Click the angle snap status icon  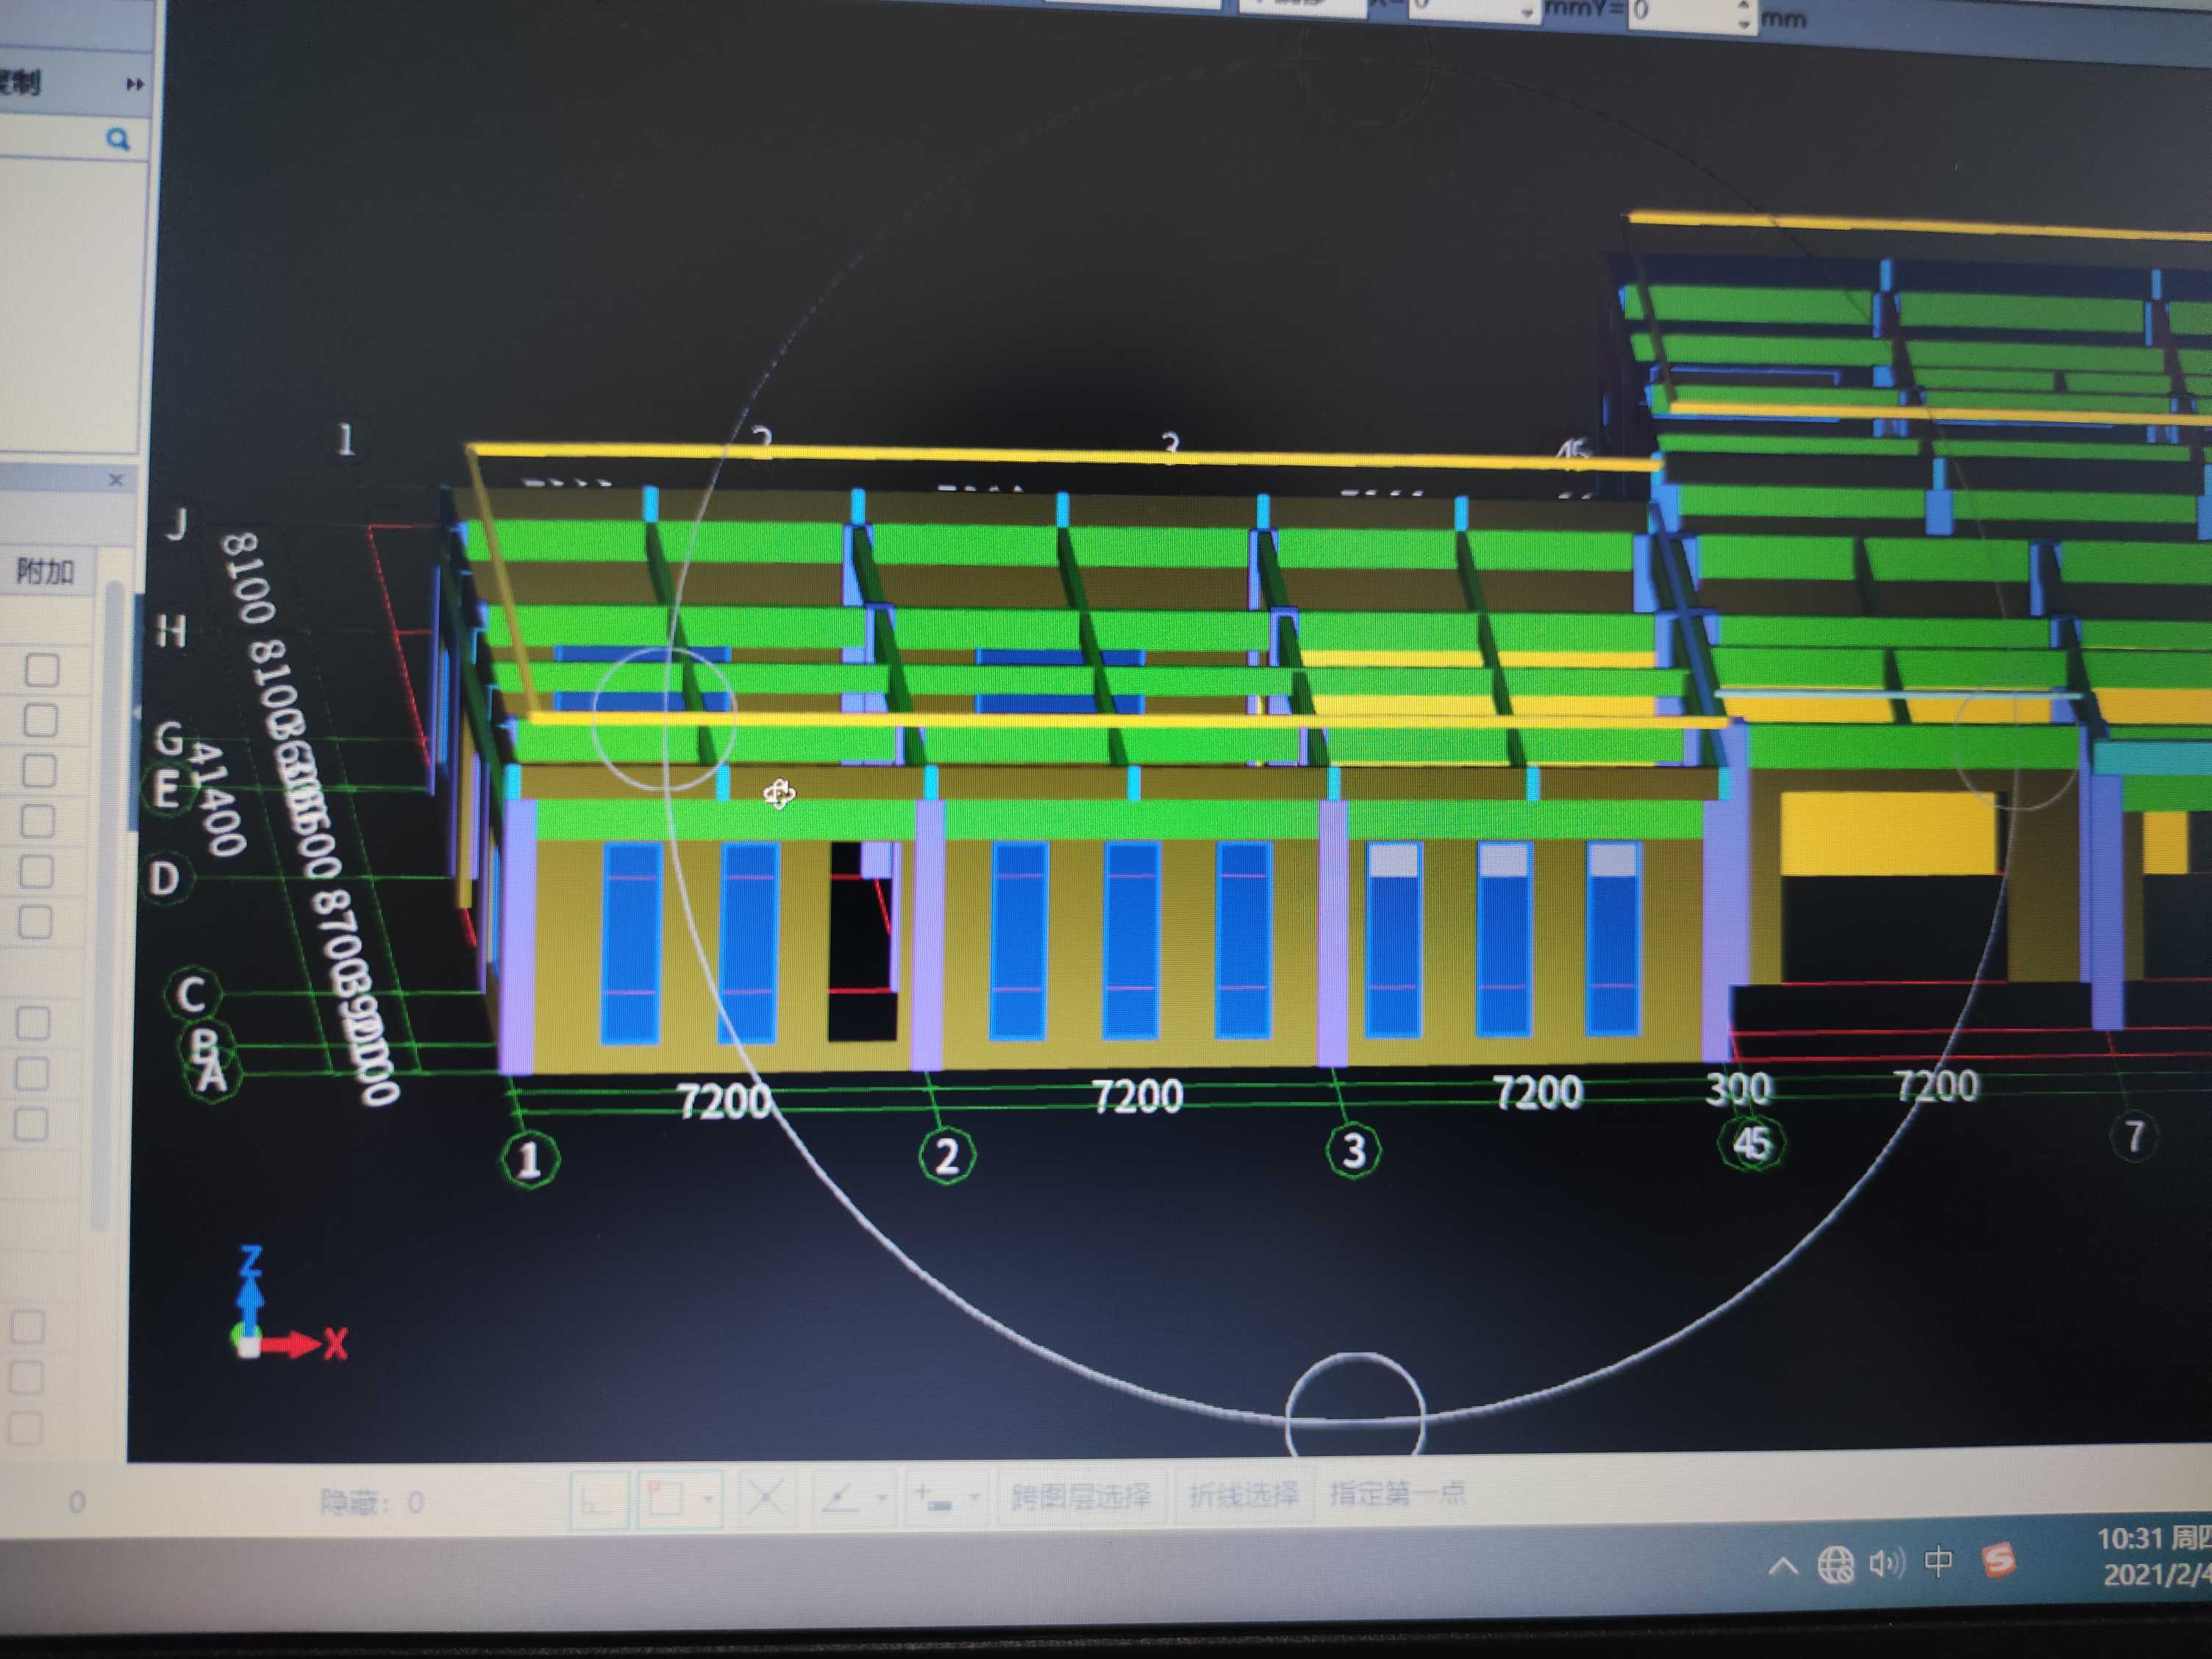point(840,1497)
